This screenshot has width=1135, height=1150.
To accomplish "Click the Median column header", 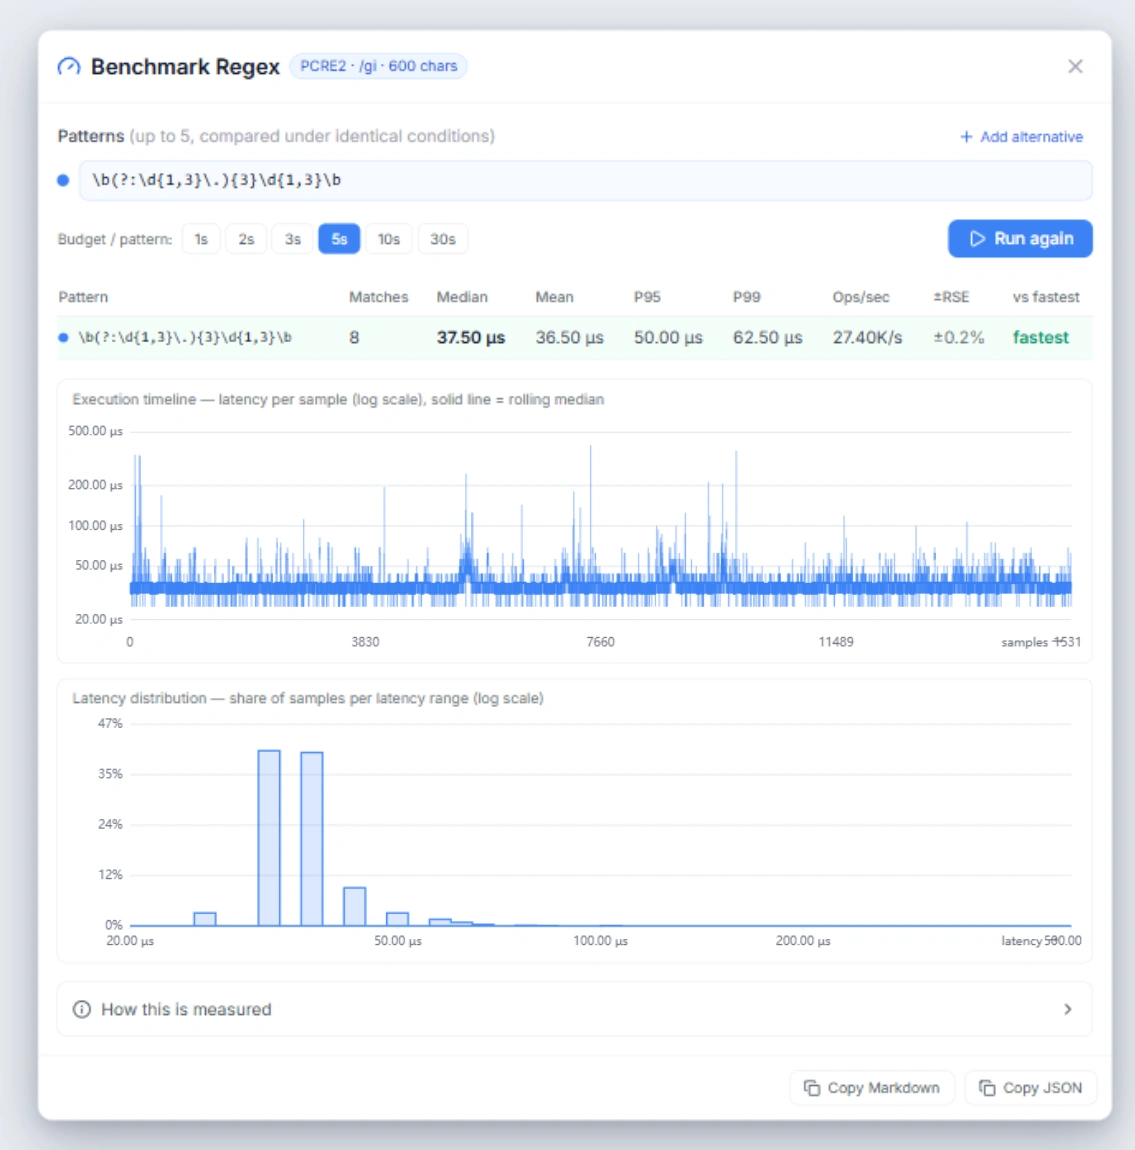I will point(462,297).
